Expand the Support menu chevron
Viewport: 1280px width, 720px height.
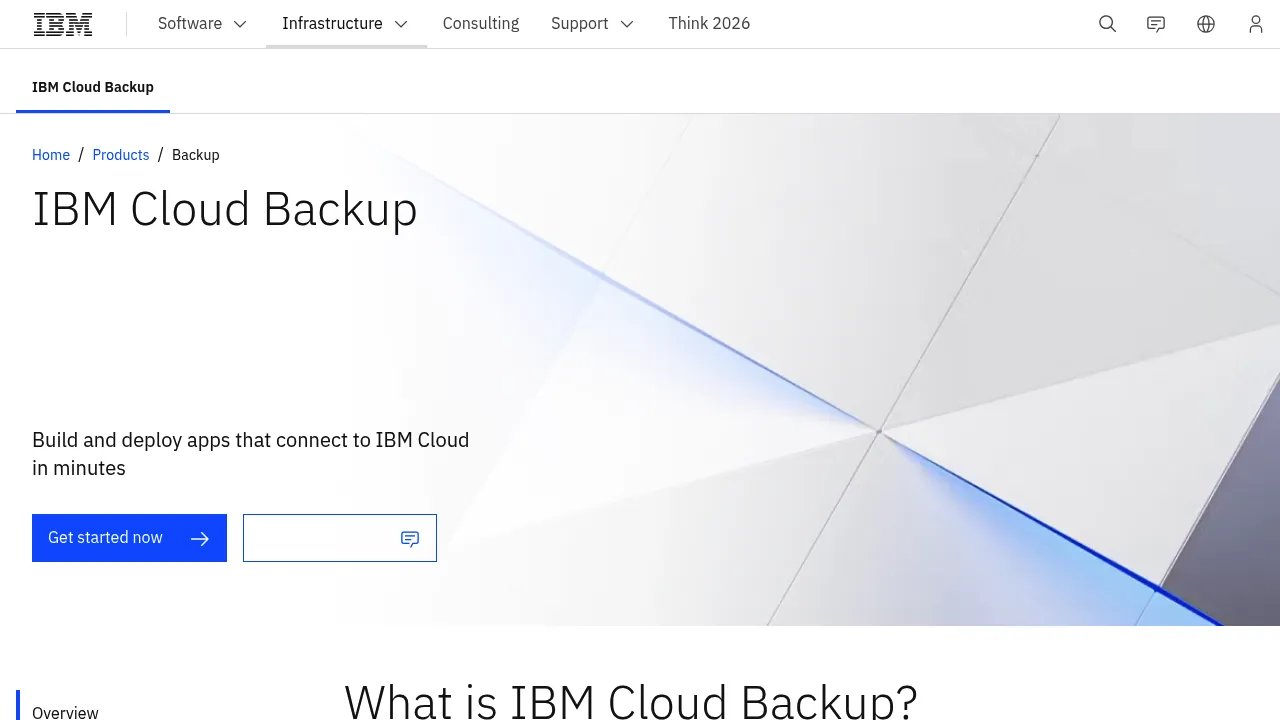pyautogui.click(x=627, y=24)
